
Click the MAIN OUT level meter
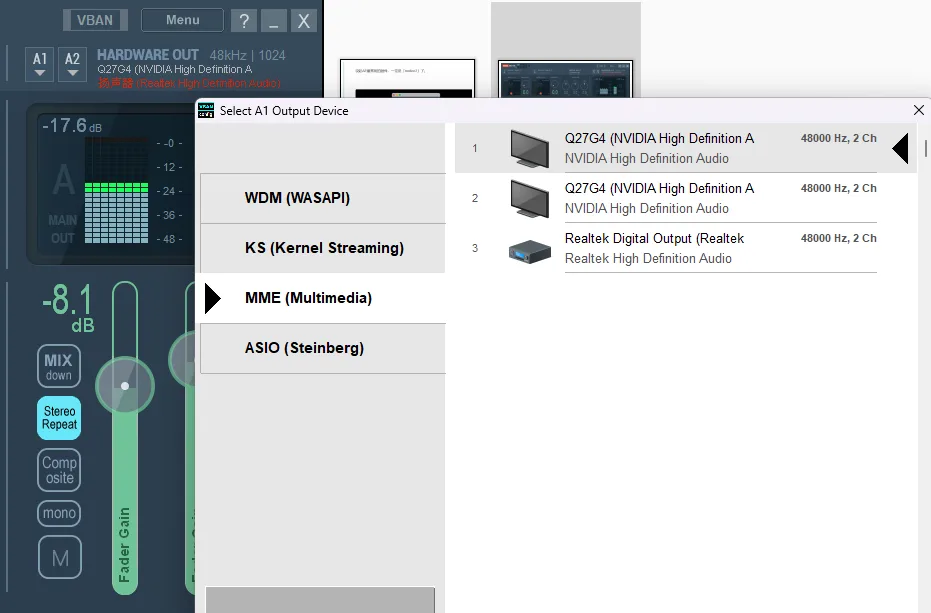(x=116, y=190)
